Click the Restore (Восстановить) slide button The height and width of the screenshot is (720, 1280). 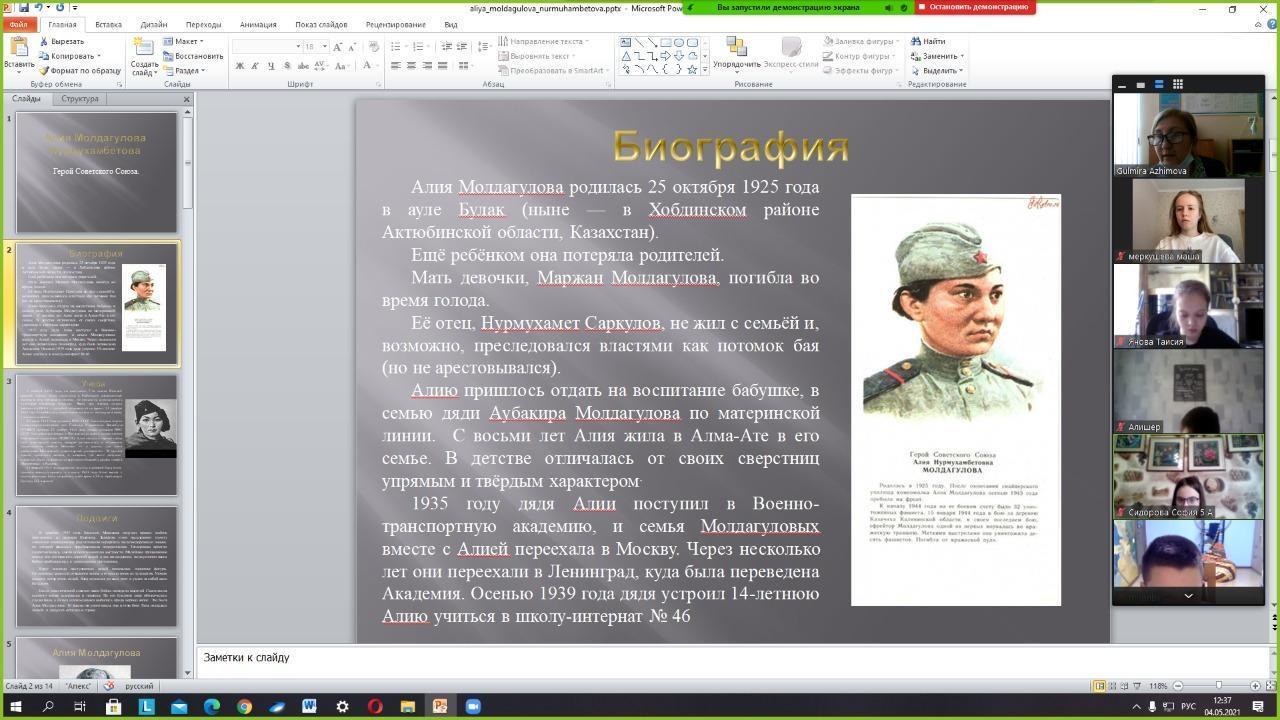pos(195,56)
